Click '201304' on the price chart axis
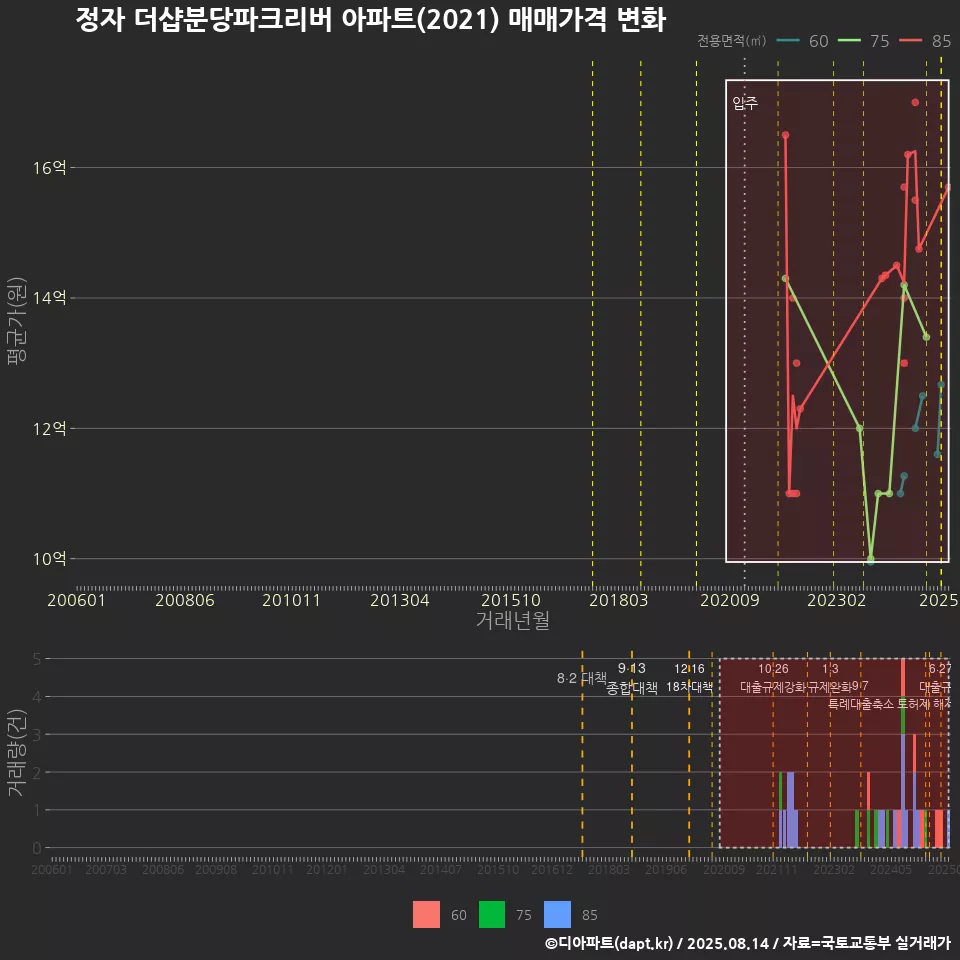960x960 pixels. 400,600
